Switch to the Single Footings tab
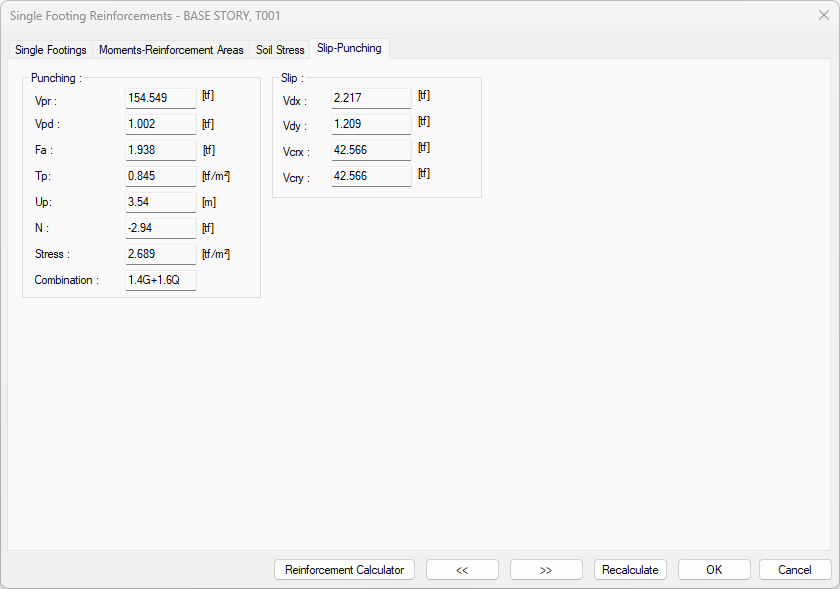840x589 pixels. [x=51, y=50]
